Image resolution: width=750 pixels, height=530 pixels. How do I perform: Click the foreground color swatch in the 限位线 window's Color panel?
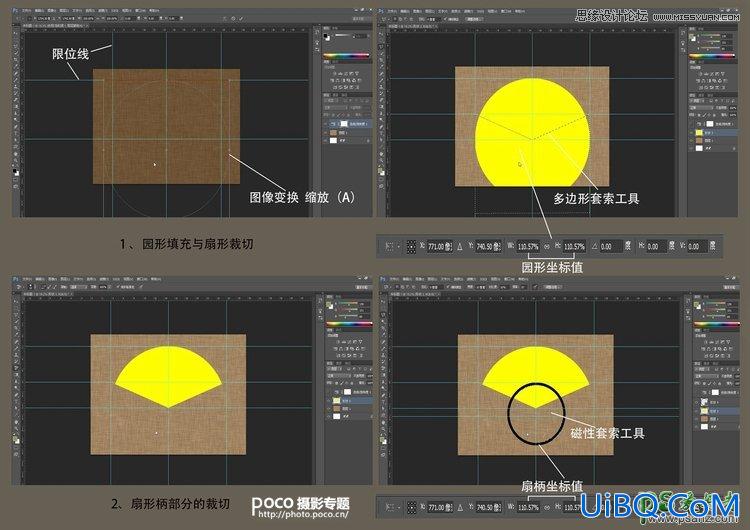point(325,35)
